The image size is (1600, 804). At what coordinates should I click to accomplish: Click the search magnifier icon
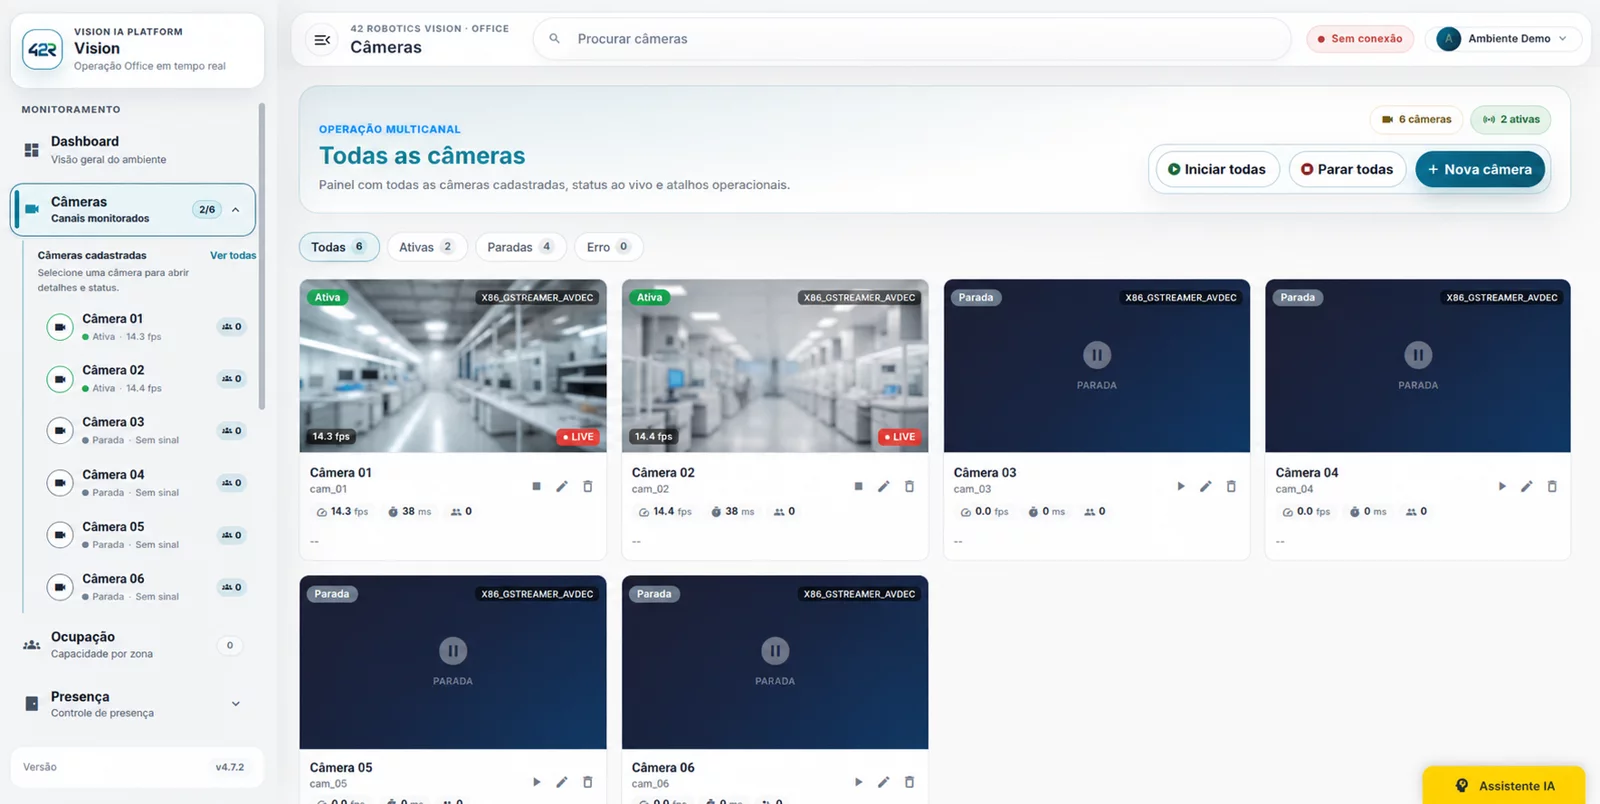pos(554,39)
